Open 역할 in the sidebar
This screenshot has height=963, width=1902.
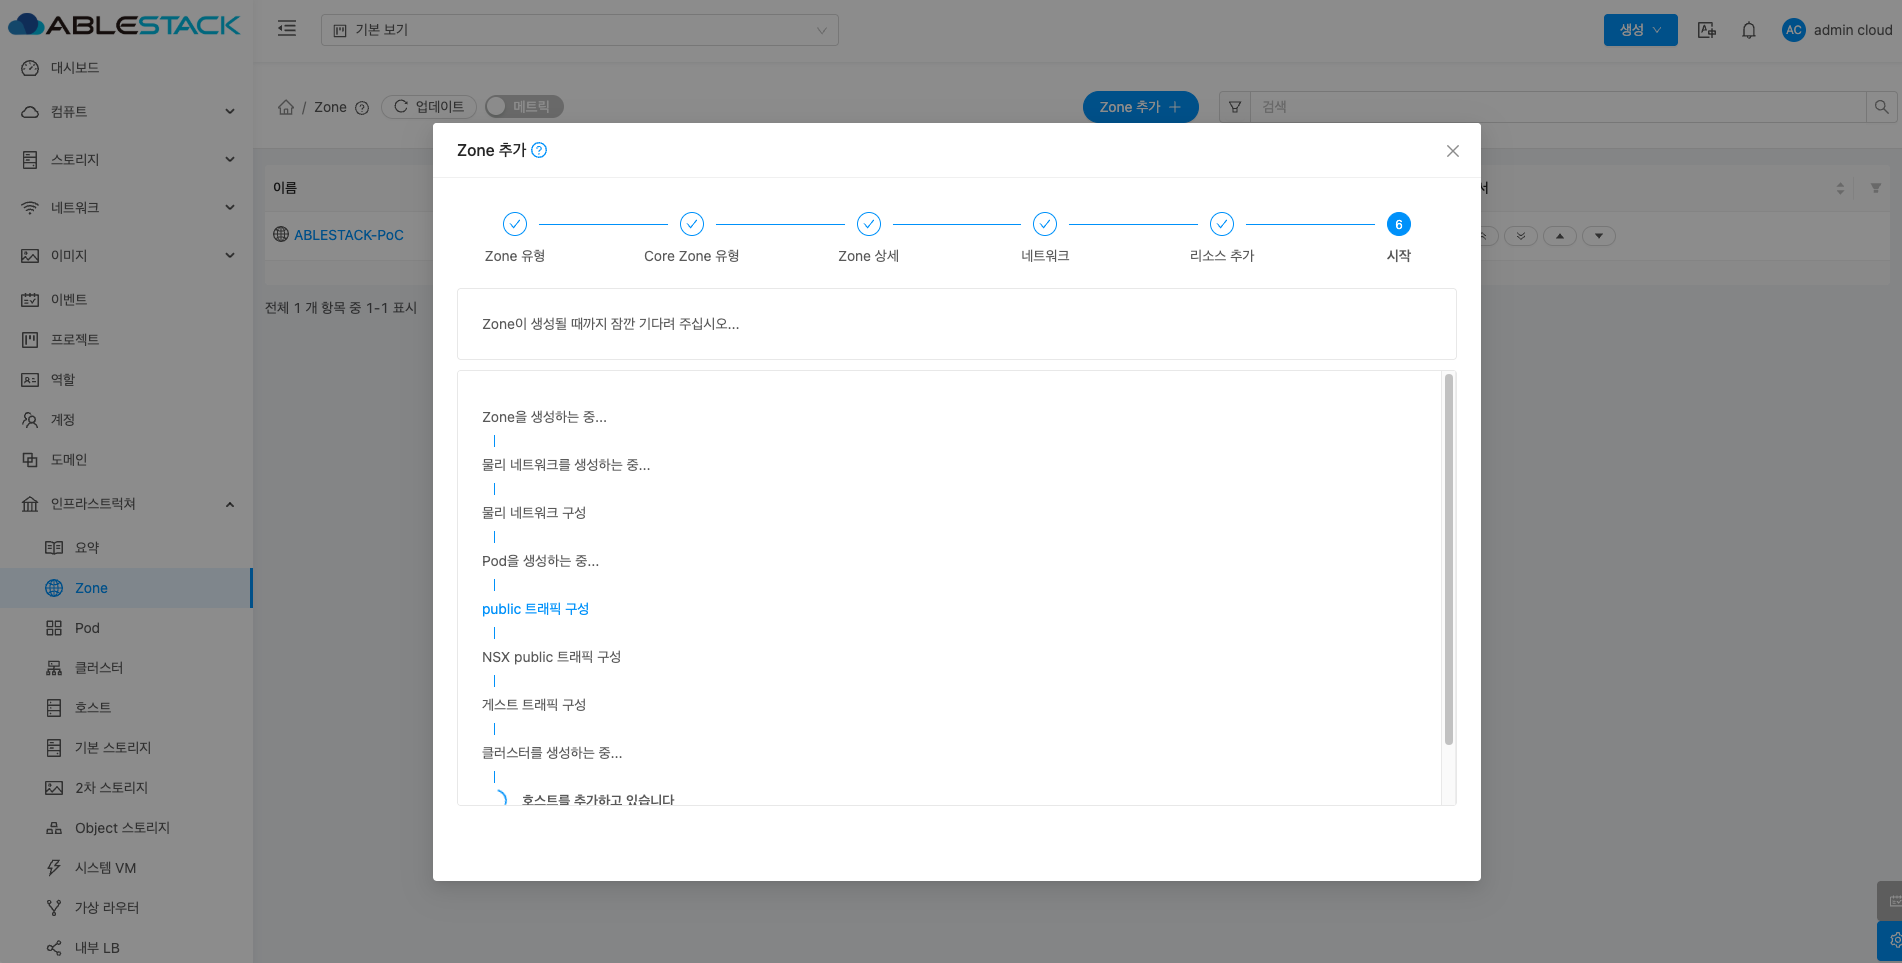click(x=126, y=380)
